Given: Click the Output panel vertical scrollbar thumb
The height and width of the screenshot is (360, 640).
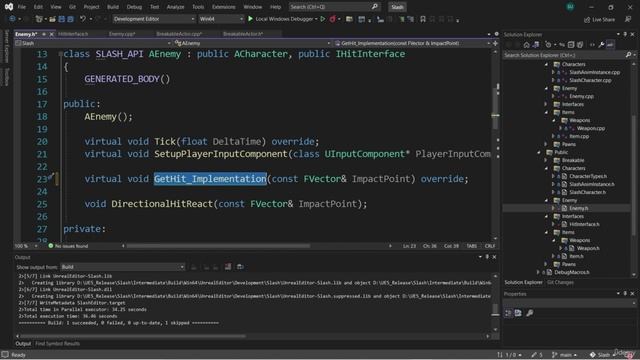Looking at the screenshot, I should coord(496,310).
